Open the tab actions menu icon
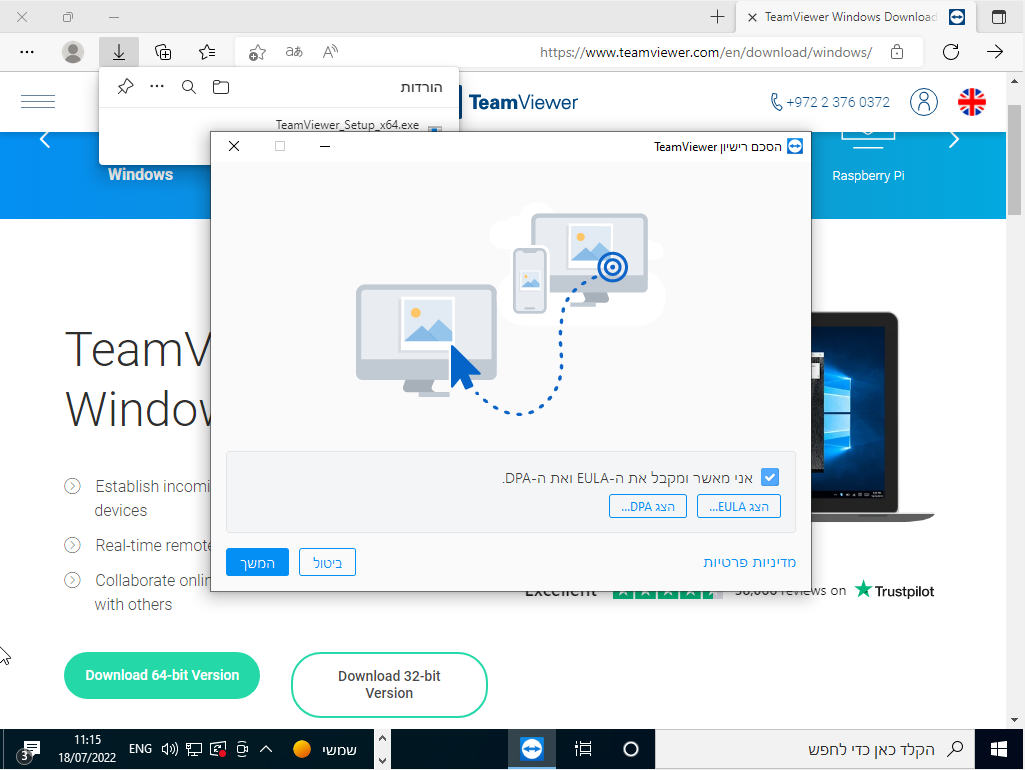This screenshot has height=770, width=1025. click(999, 17)
